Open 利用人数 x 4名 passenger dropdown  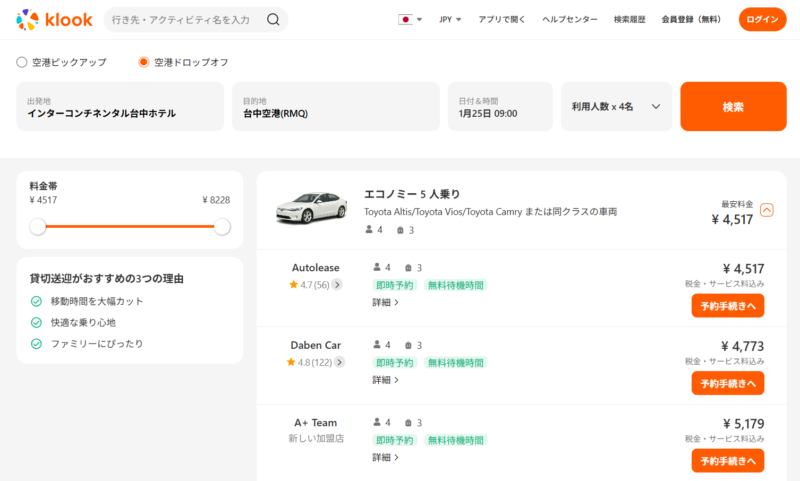616,106
